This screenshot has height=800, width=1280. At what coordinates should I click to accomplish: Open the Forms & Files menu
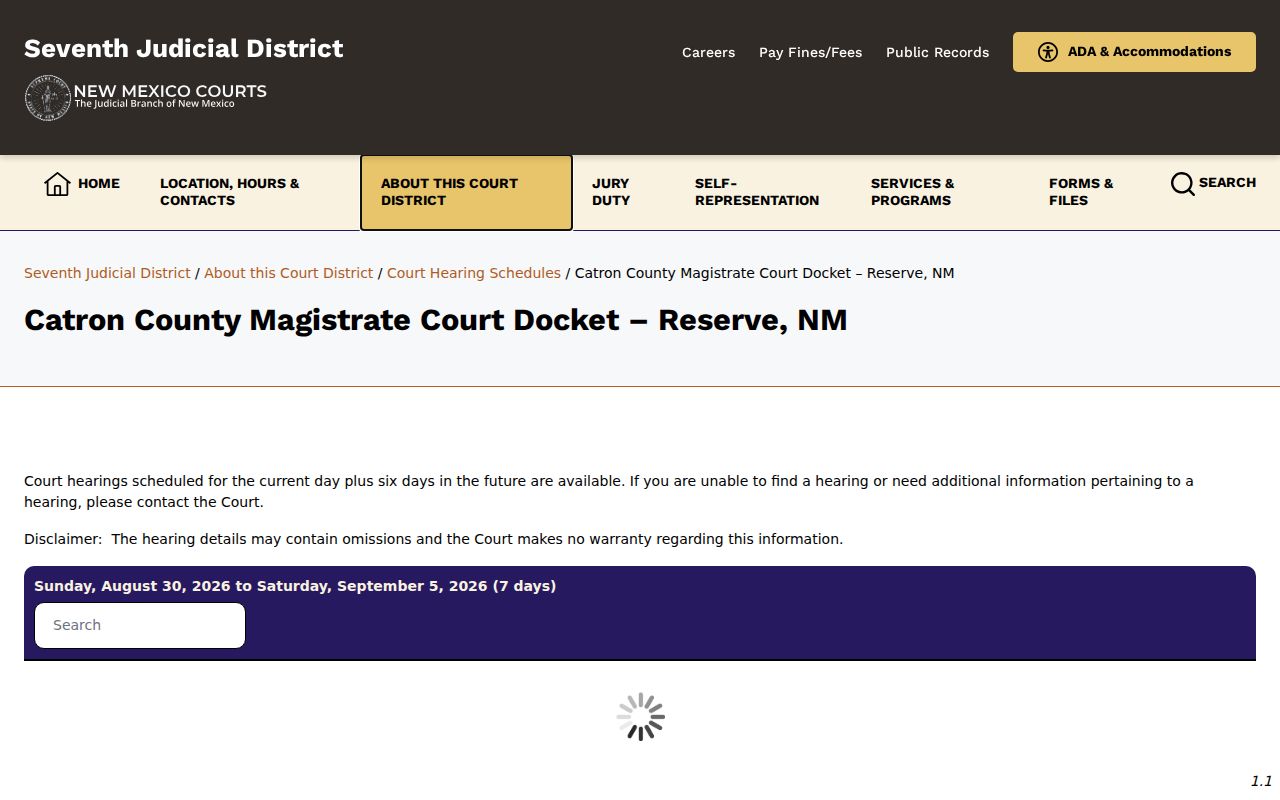(x=1081, y=192)
